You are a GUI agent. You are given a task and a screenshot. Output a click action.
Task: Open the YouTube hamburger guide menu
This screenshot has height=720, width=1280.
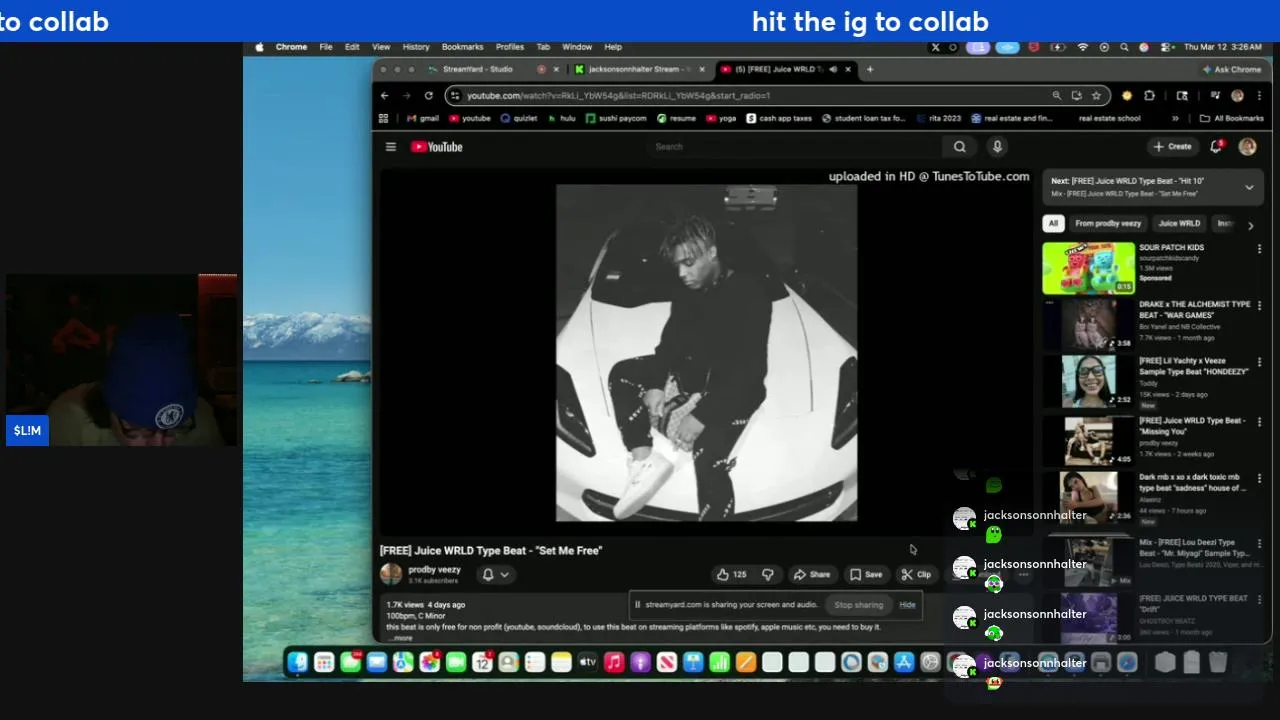point(391,147)
